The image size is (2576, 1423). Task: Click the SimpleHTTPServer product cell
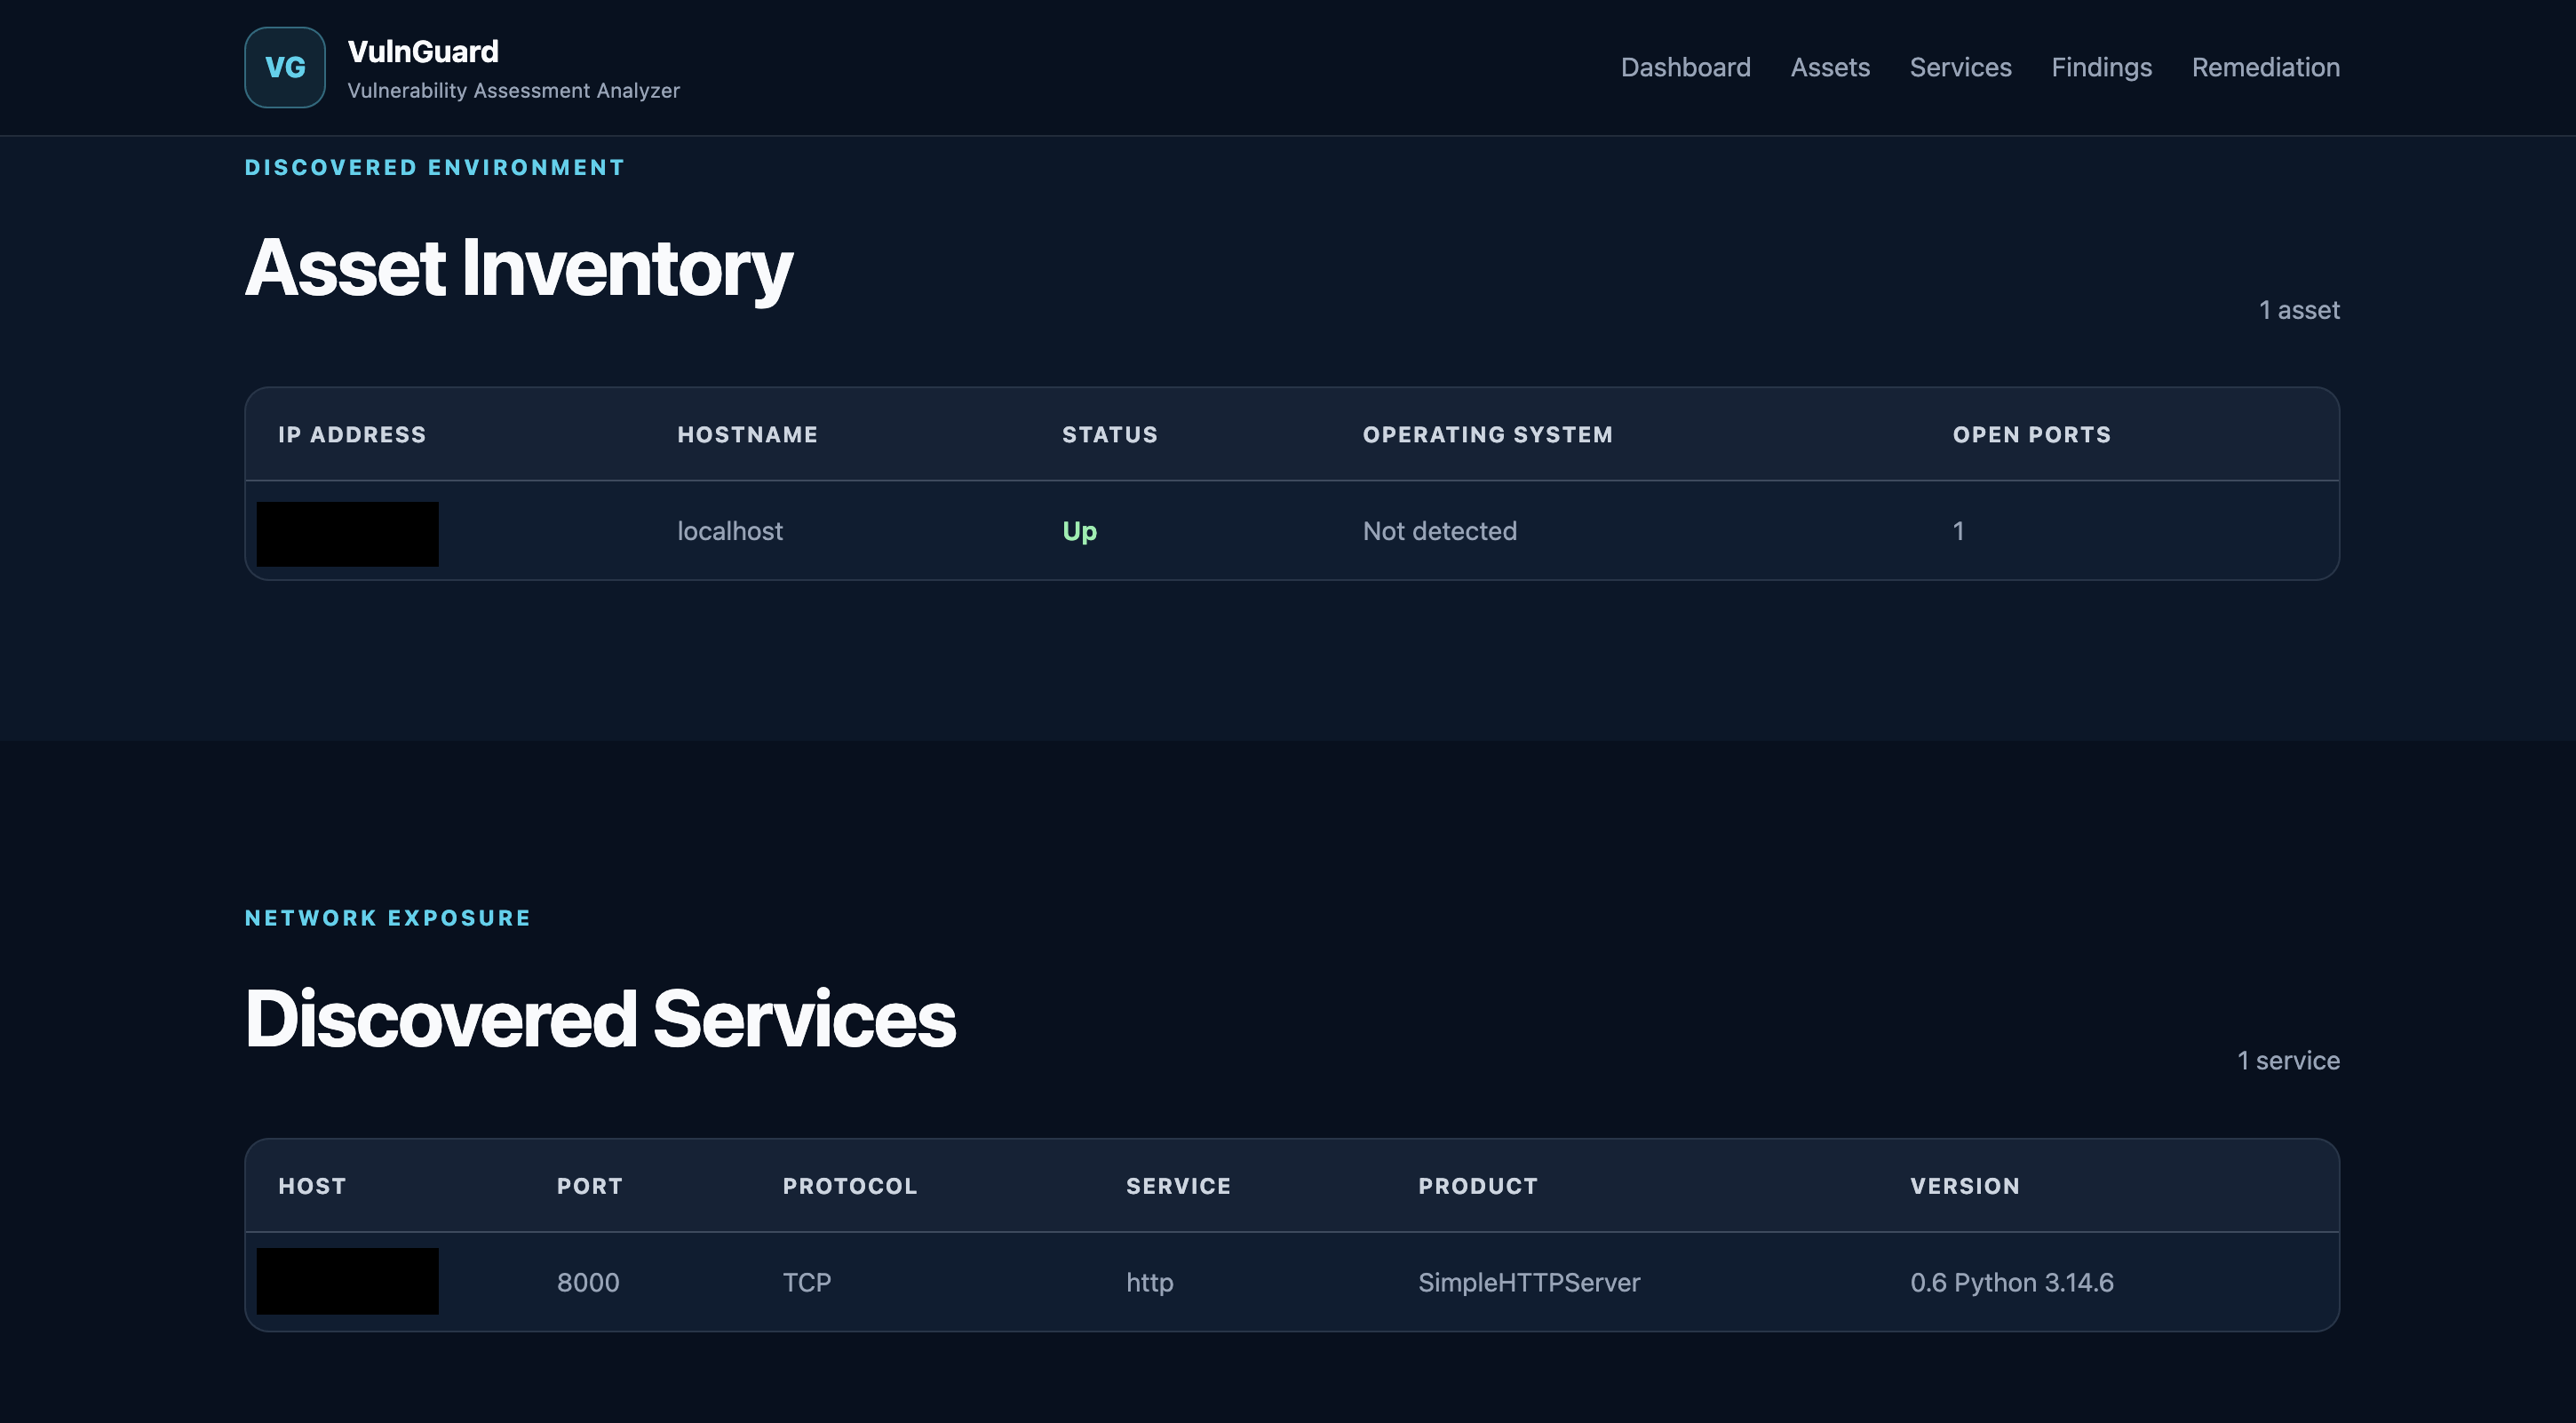(1528, 1282)
